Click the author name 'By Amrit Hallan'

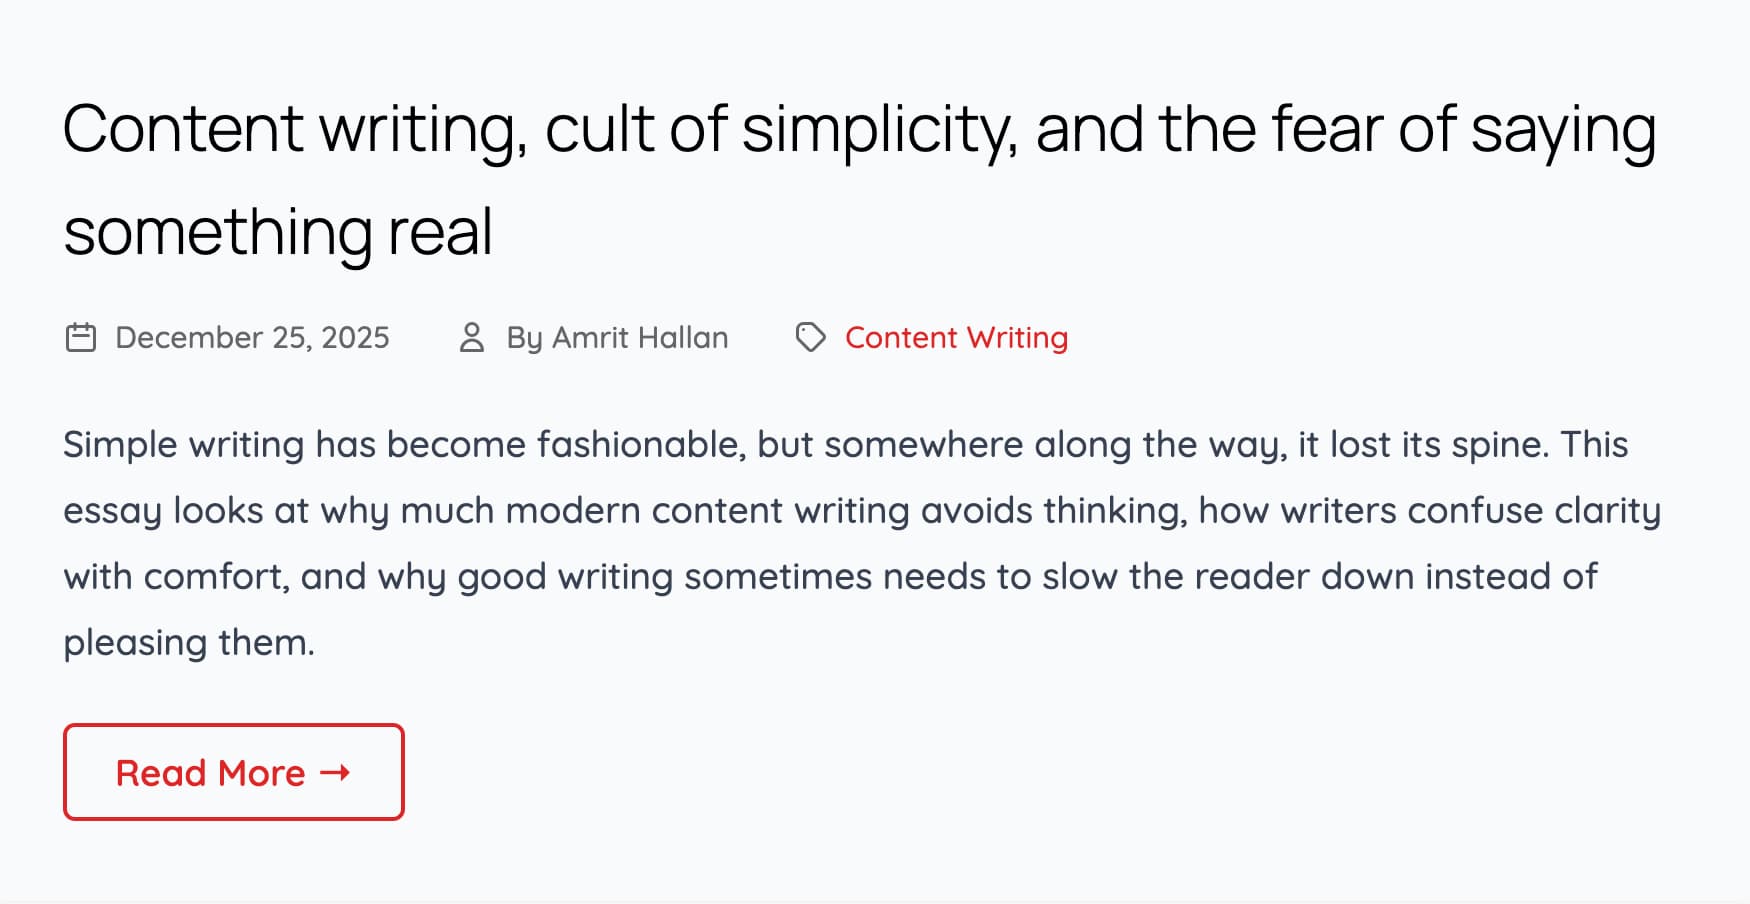click(617, 338)
